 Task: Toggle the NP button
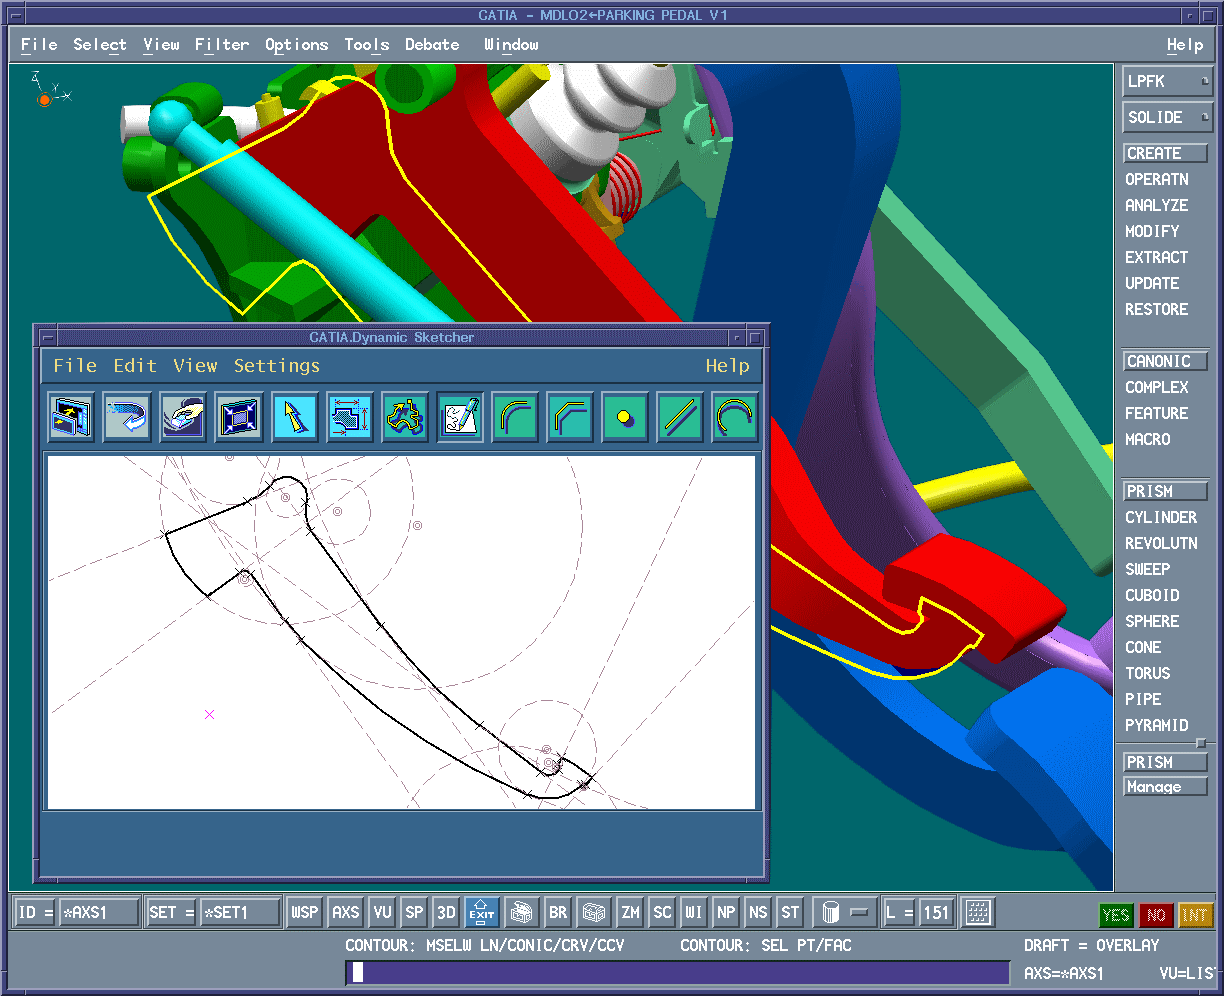pos(726,912)
